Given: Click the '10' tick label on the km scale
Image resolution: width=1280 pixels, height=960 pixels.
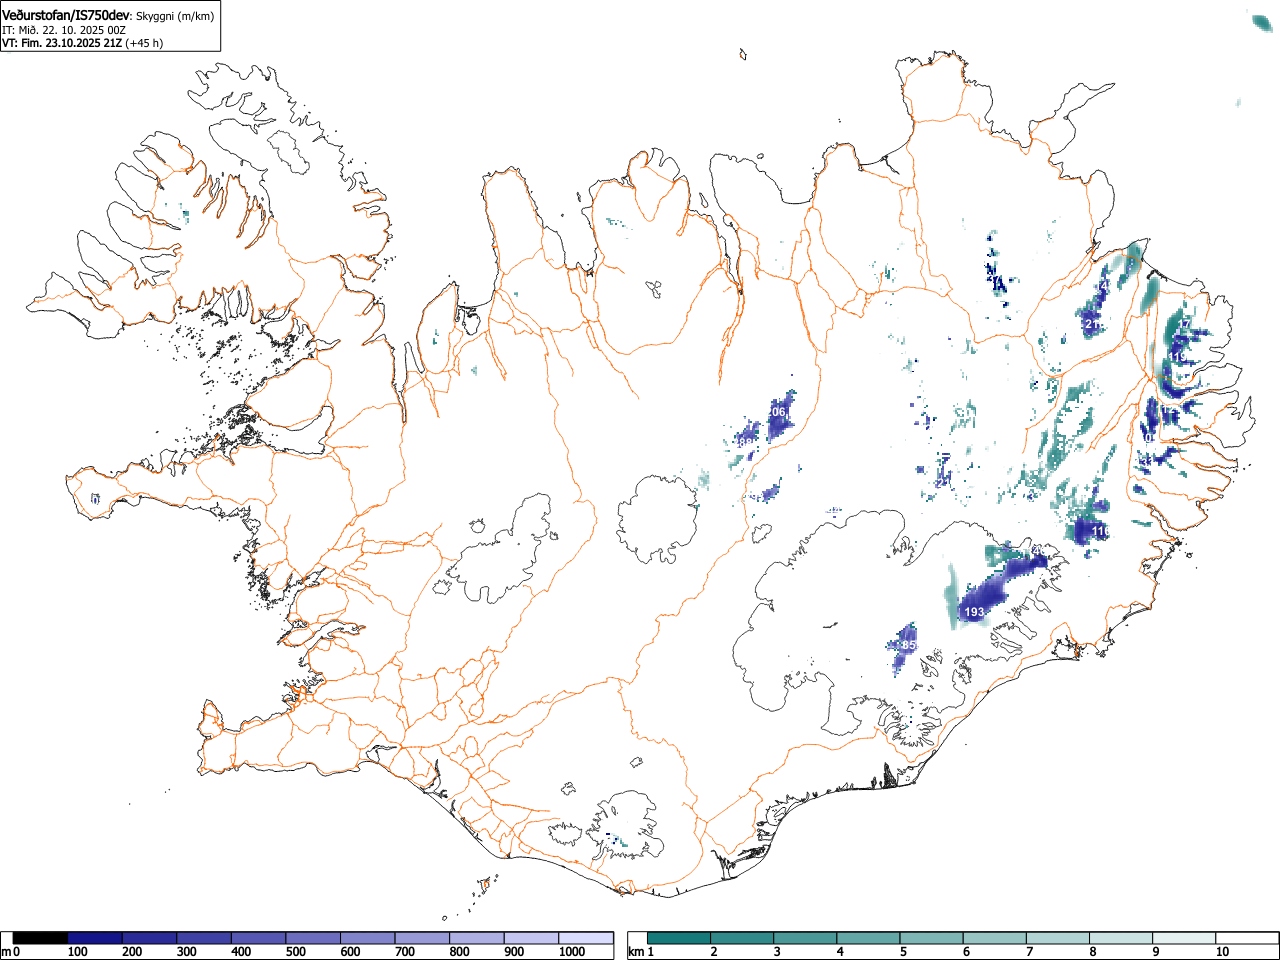Looking at the screenshot, I should [1222, 952].
